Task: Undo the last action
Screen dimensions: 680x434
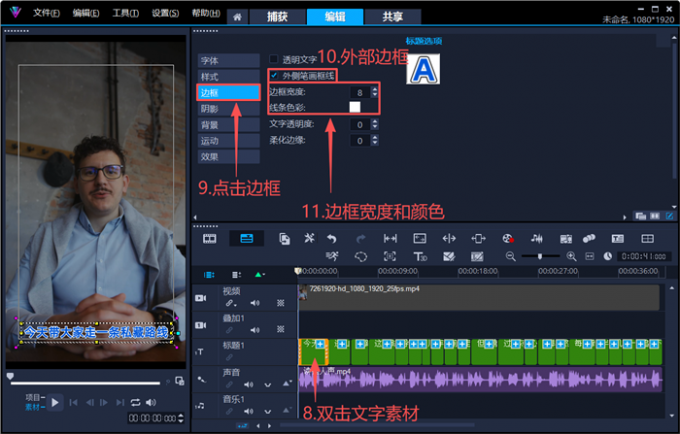Action: pyautogui.click(x=332, y=238)
